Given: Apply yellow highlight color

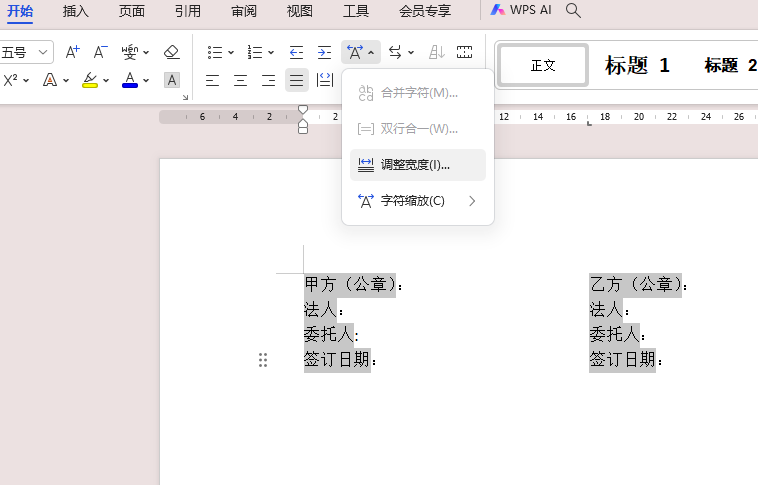Looking at the screenshot, I should pos(90,80).
